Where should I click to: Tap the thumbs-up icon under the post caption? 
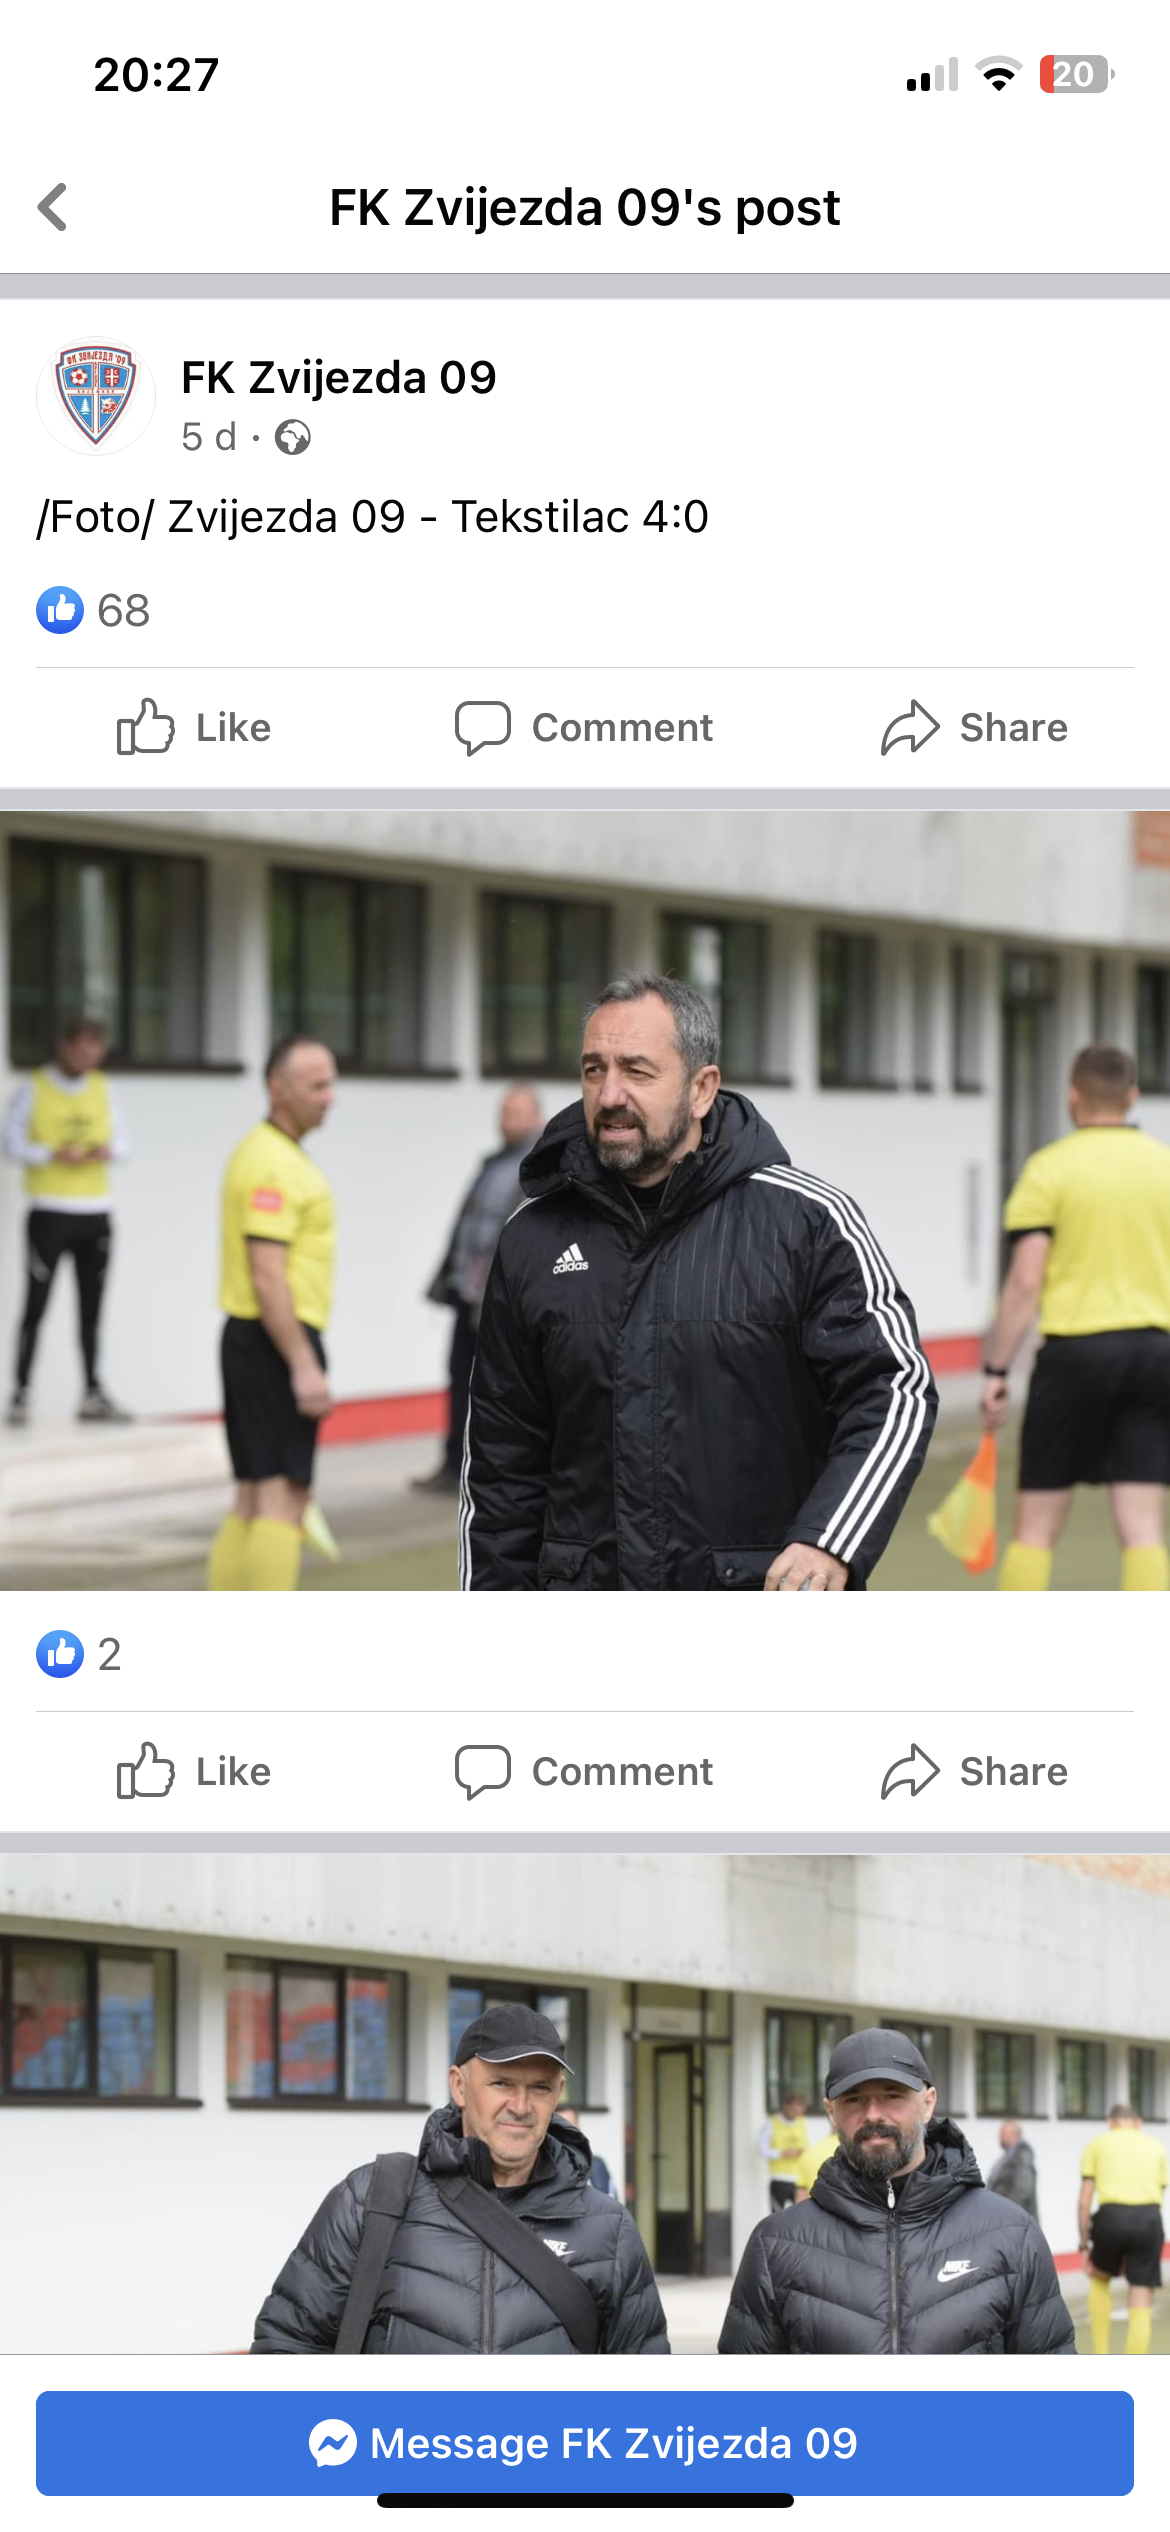tap(145, 727)
